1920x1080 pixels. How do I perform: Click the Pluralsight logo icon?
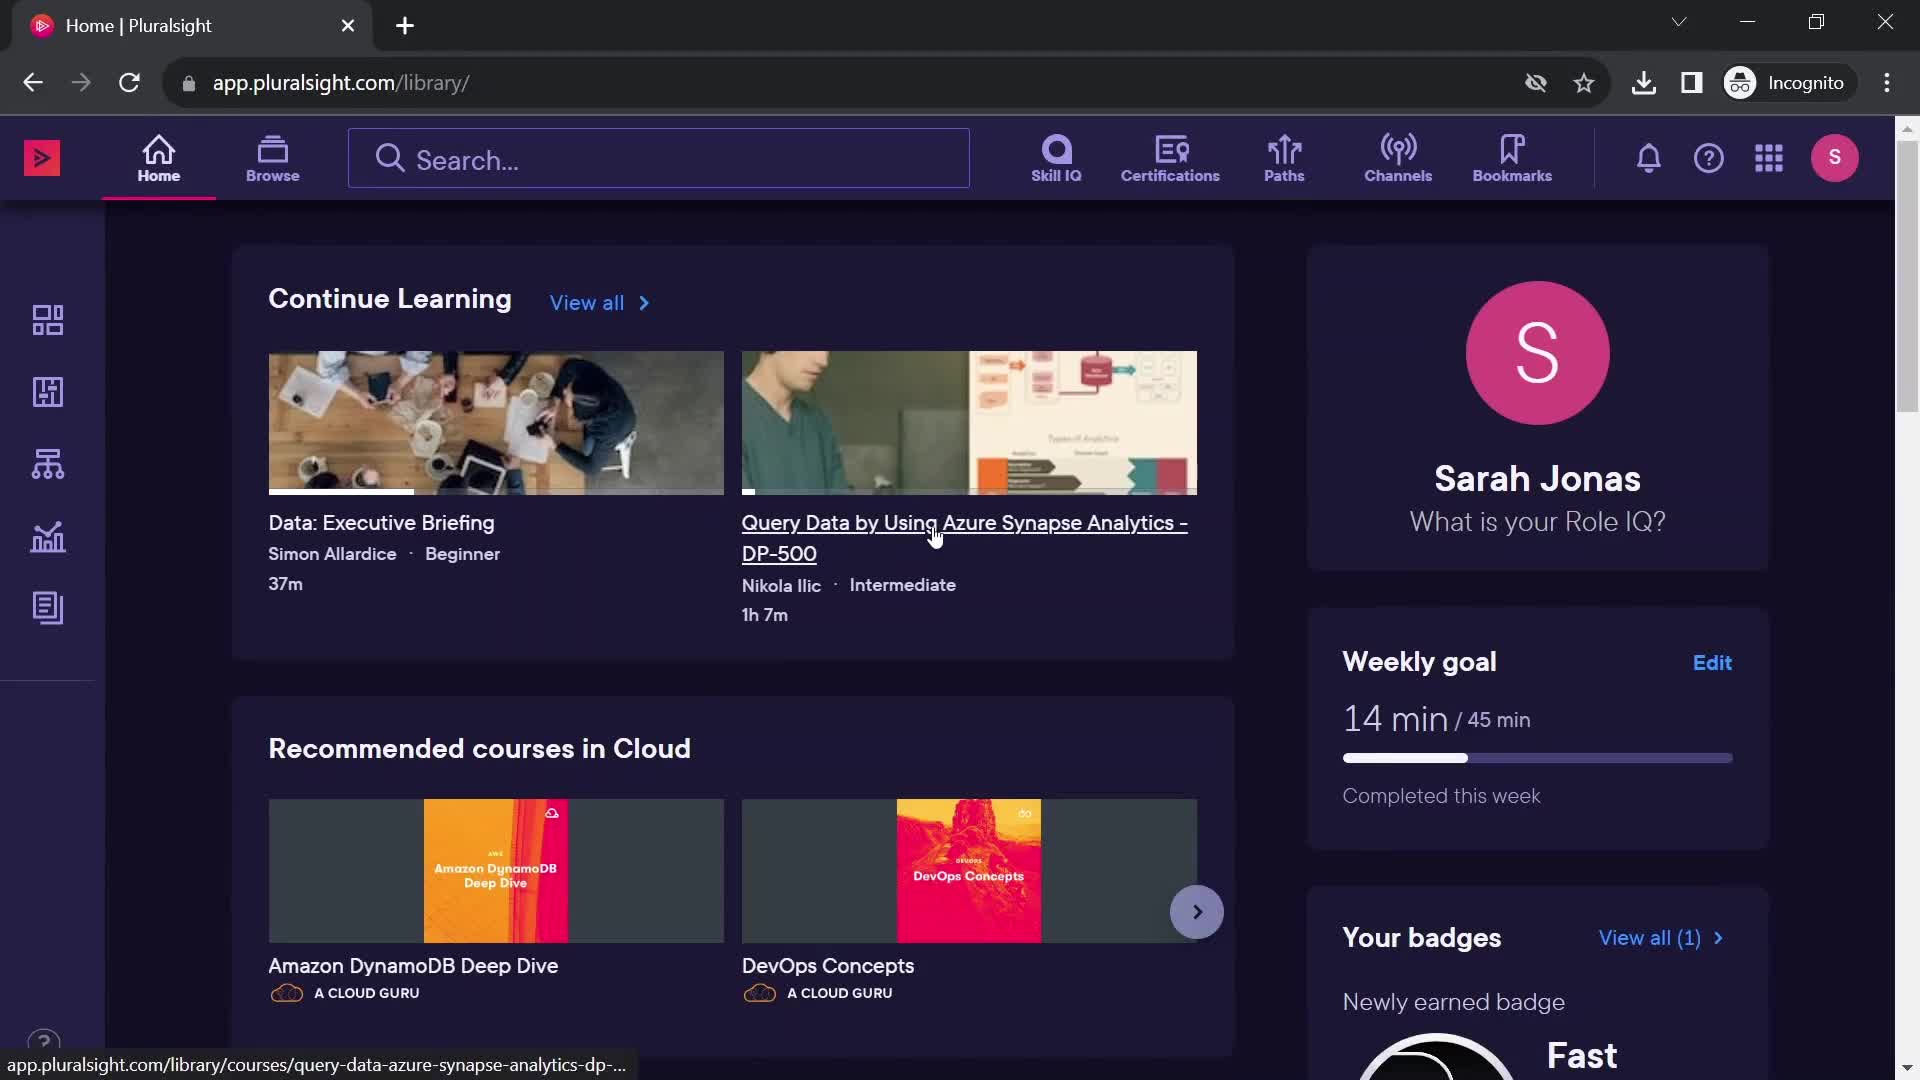(42, 158)
